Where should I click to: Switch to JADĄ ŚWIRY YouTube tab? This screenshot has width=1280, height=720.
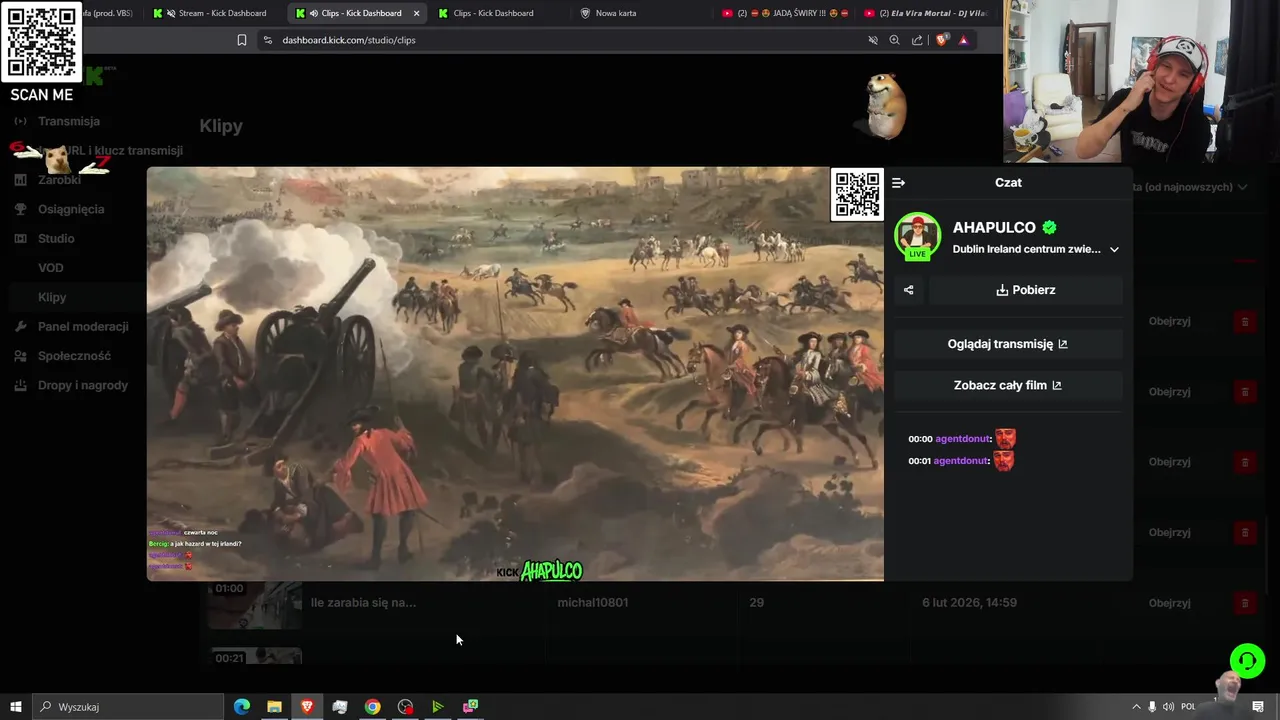click(786, 13)
